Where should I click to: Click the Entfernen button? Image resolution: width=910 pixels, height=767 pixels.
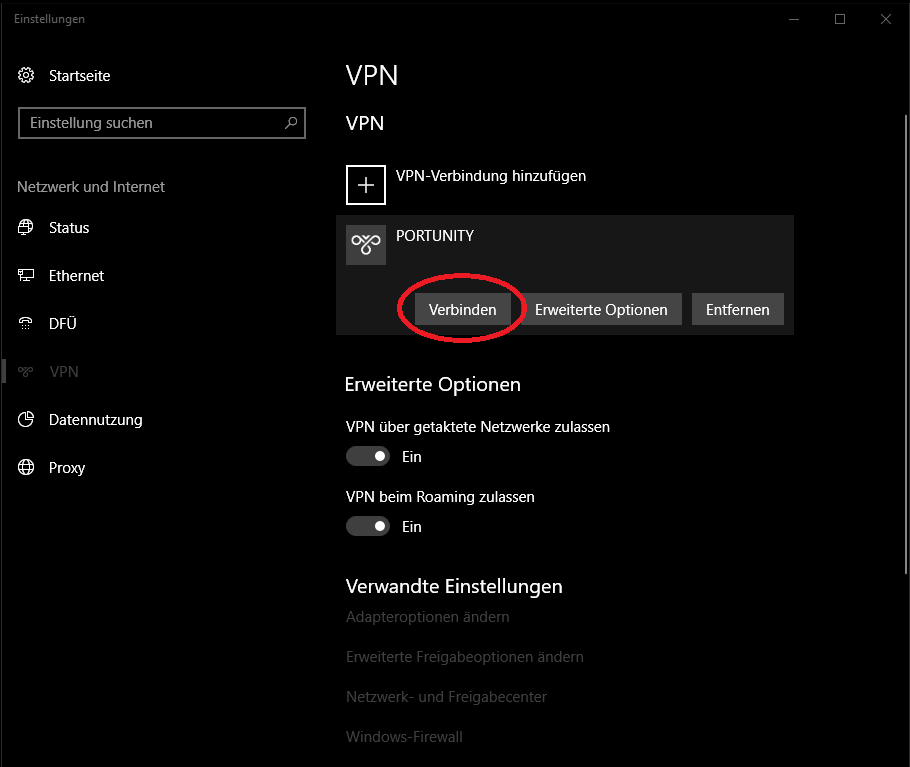tap(737, 310)
